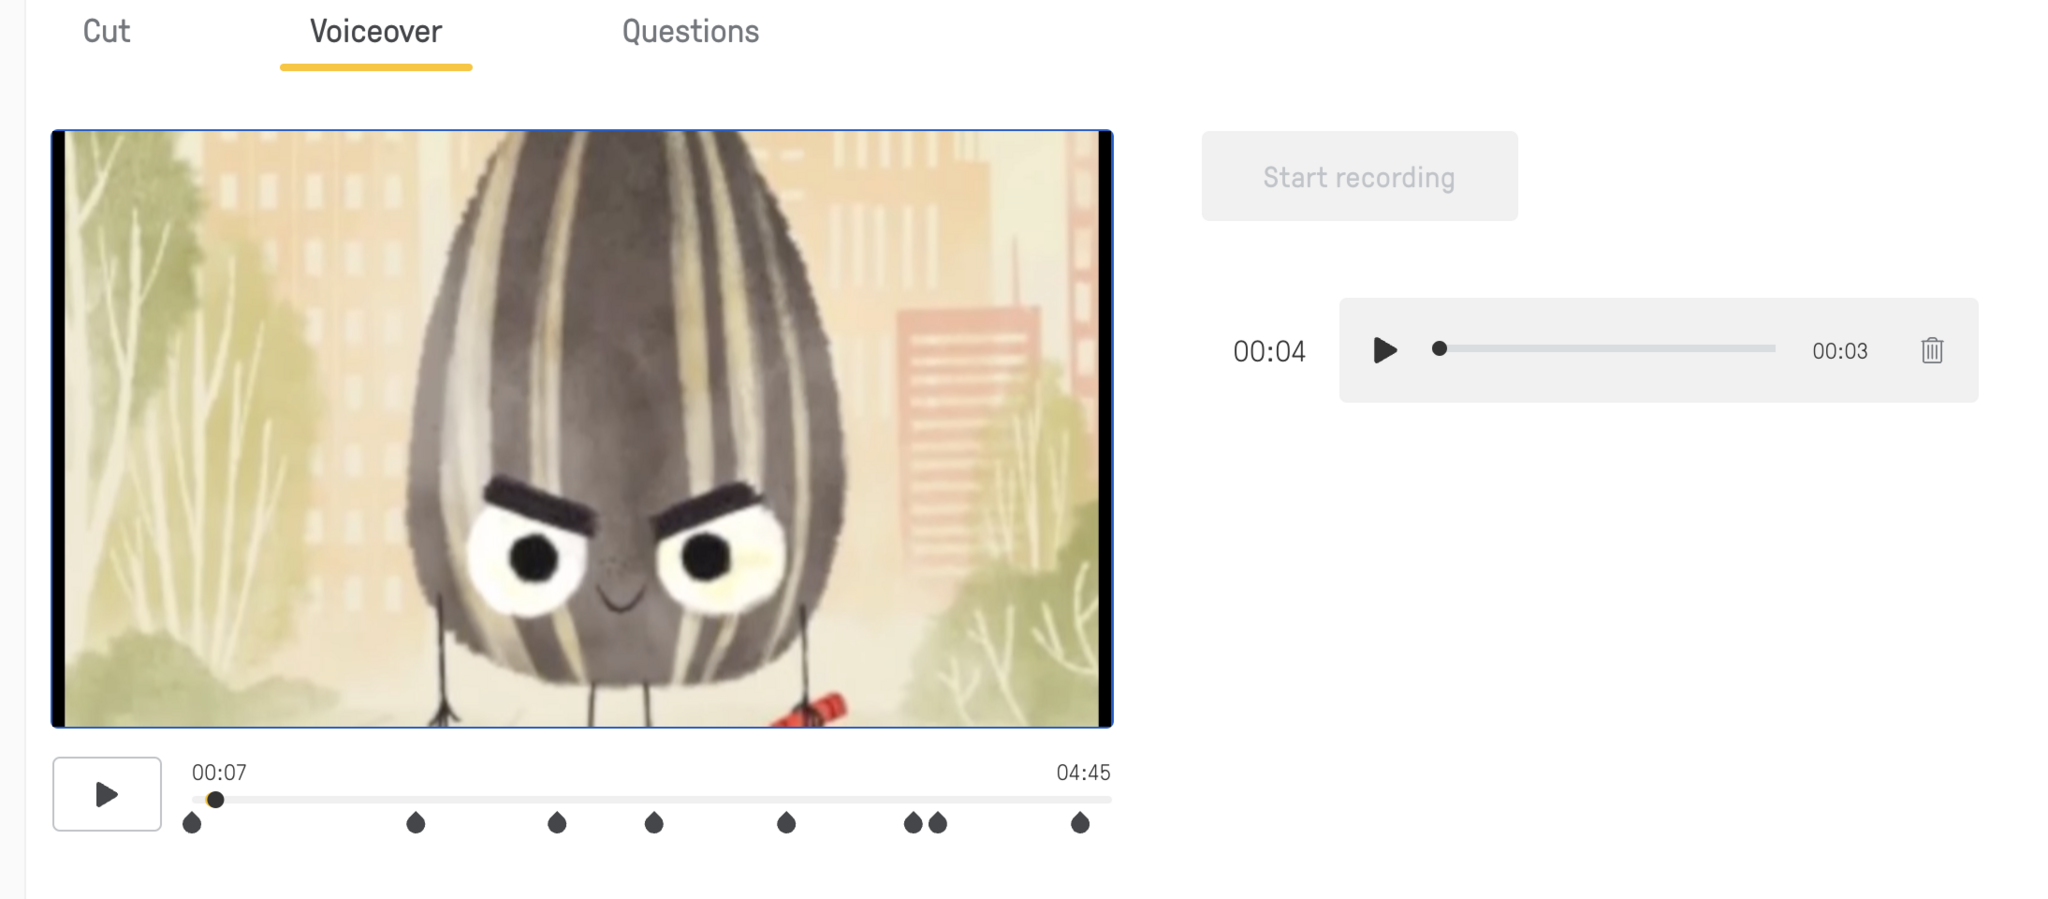Click the Start recording button
Viewport: 2048px width, 899px height.
(x=1359, y=176)
